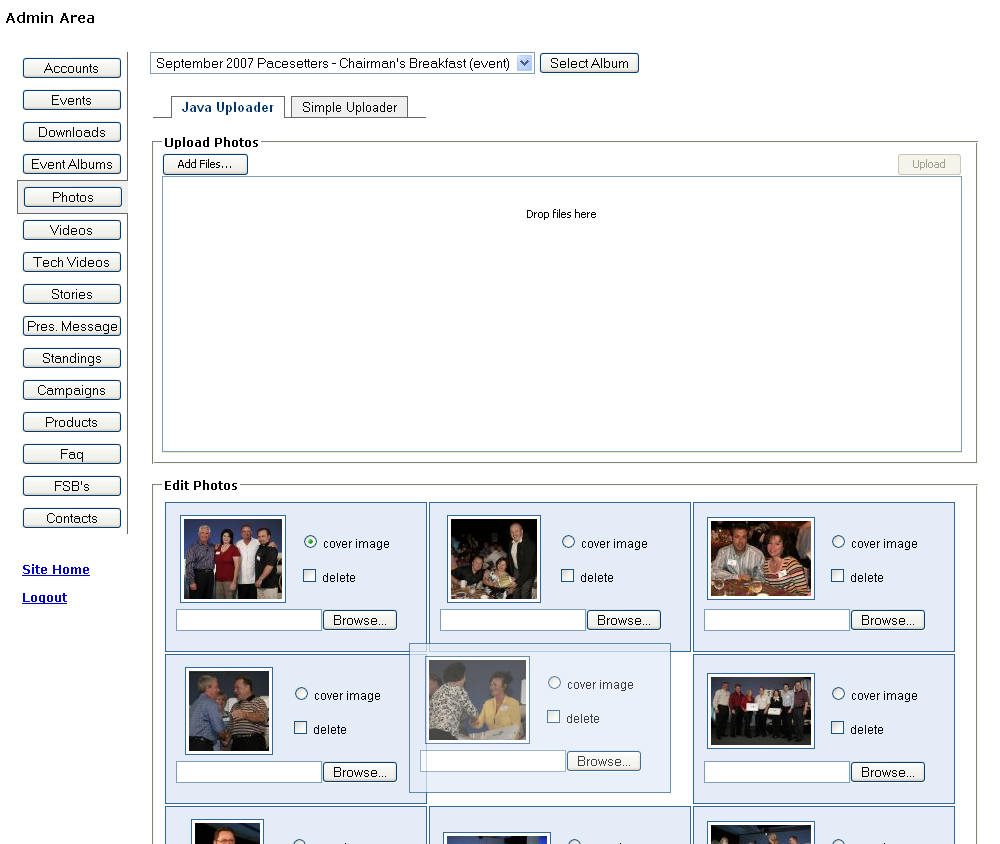Set first photo as cover image
The image size is (1000, 844).
point(310,542)
